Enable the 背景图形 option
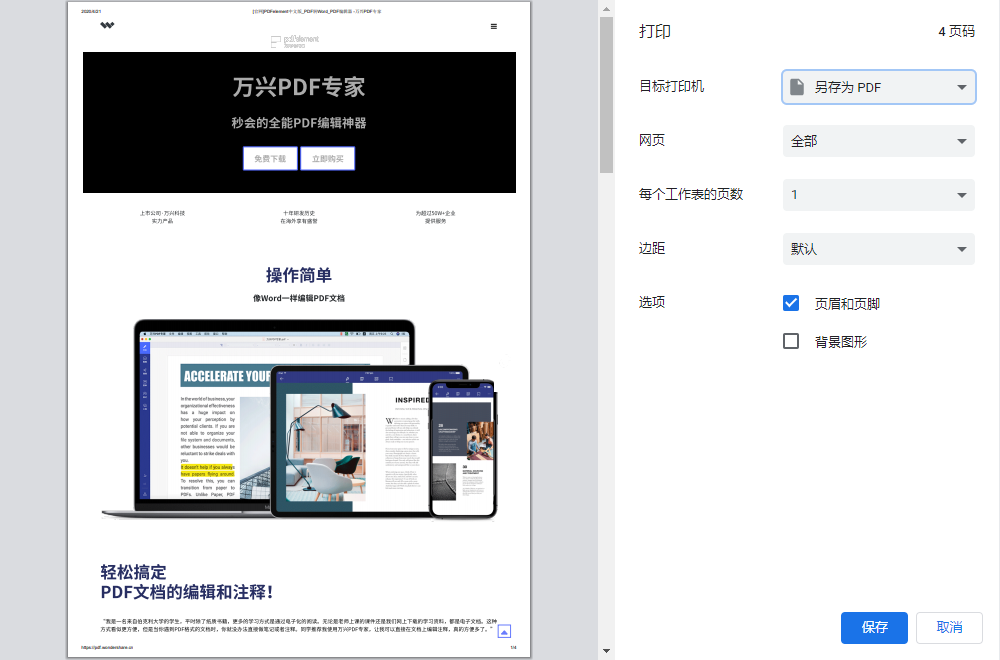 coord(791,341)
